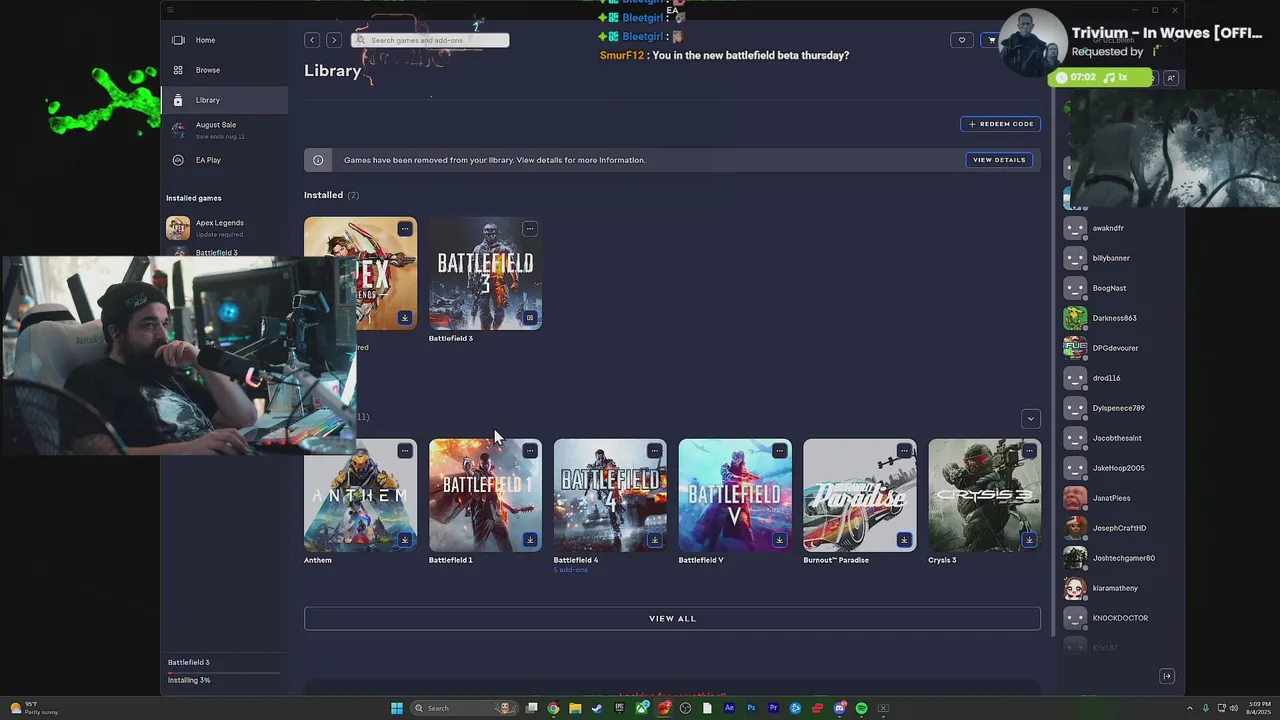Viewport: 1280px width, 720px height.
Task: Open Spotify from the taskbar
Action: click(x=862, y=708)
